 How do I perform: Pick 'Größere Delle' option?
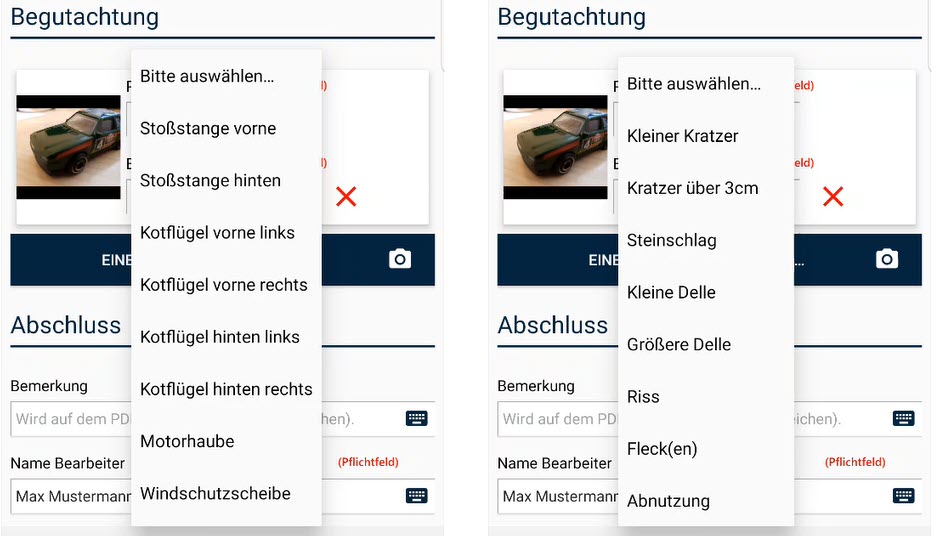679,344
